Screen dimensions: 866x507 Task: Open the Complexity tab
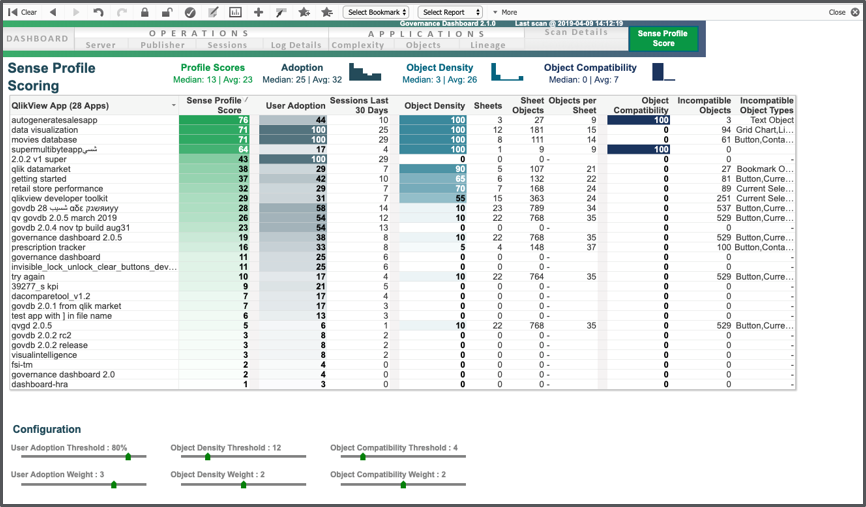tap(357, 45)
